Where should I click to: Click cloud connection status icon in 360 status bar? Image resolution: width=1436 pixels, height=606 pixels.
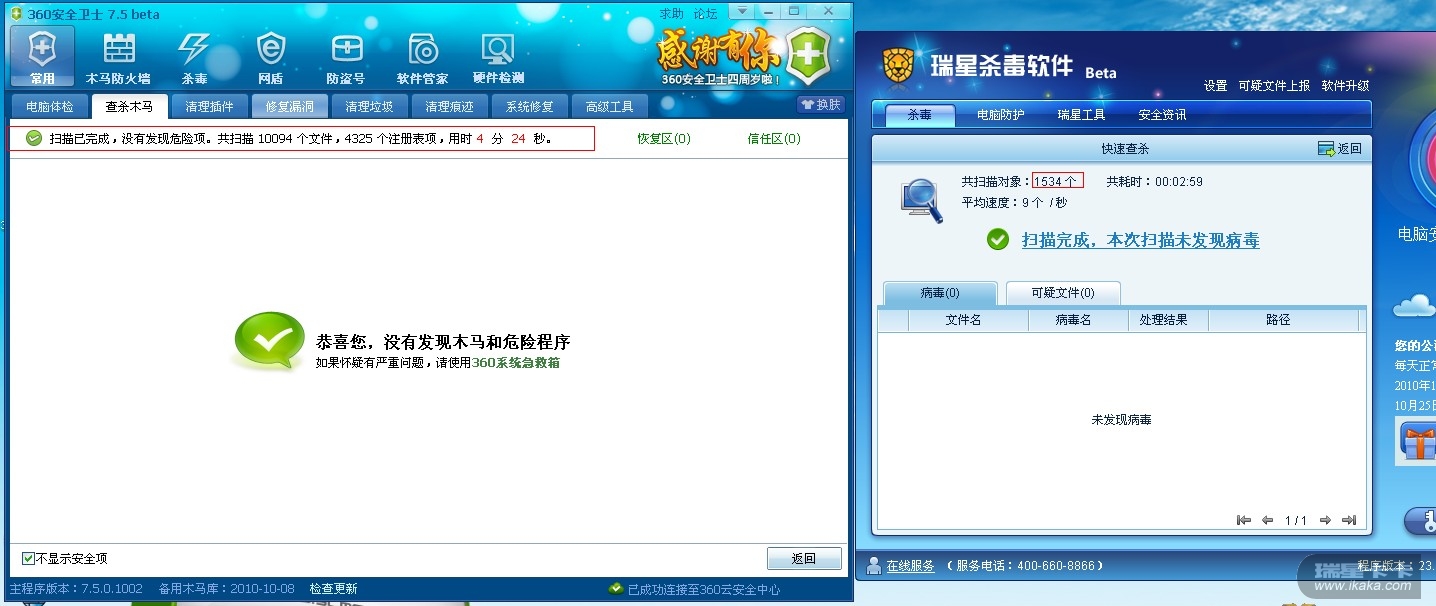[x=616, y=589]
